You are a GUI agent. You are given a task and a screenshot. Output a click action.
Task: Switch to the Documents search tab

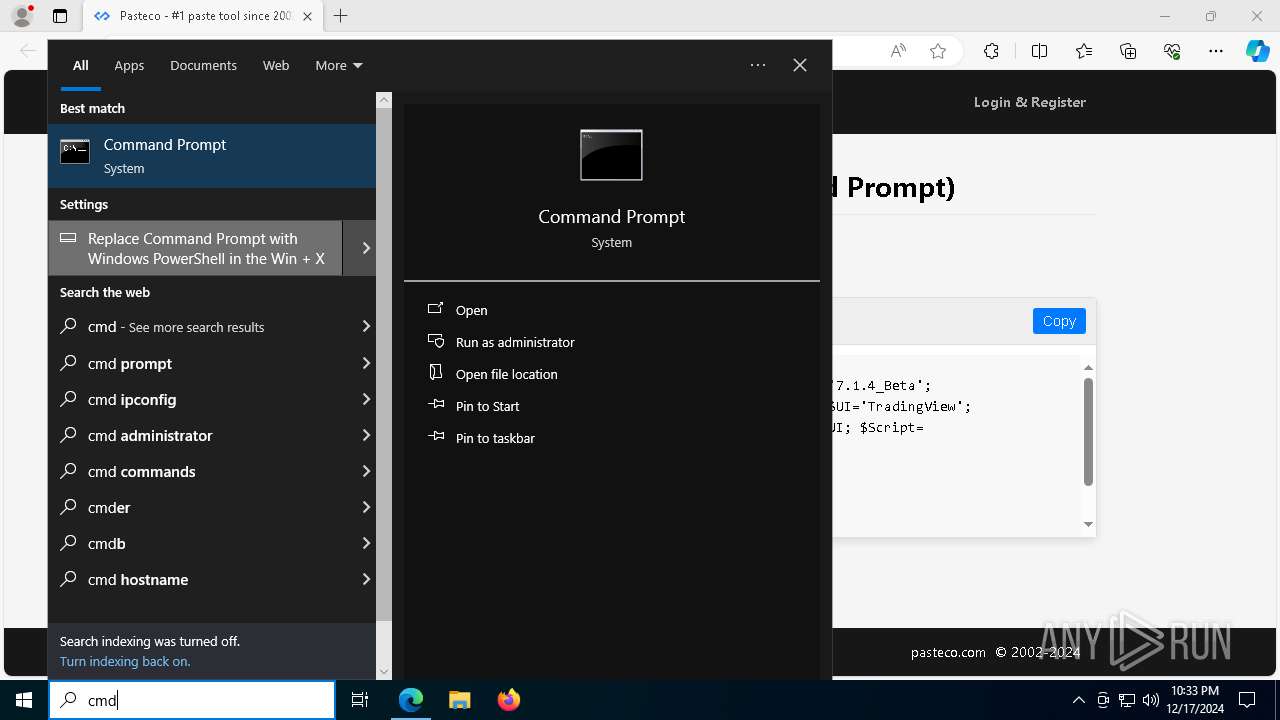point(203,66)
